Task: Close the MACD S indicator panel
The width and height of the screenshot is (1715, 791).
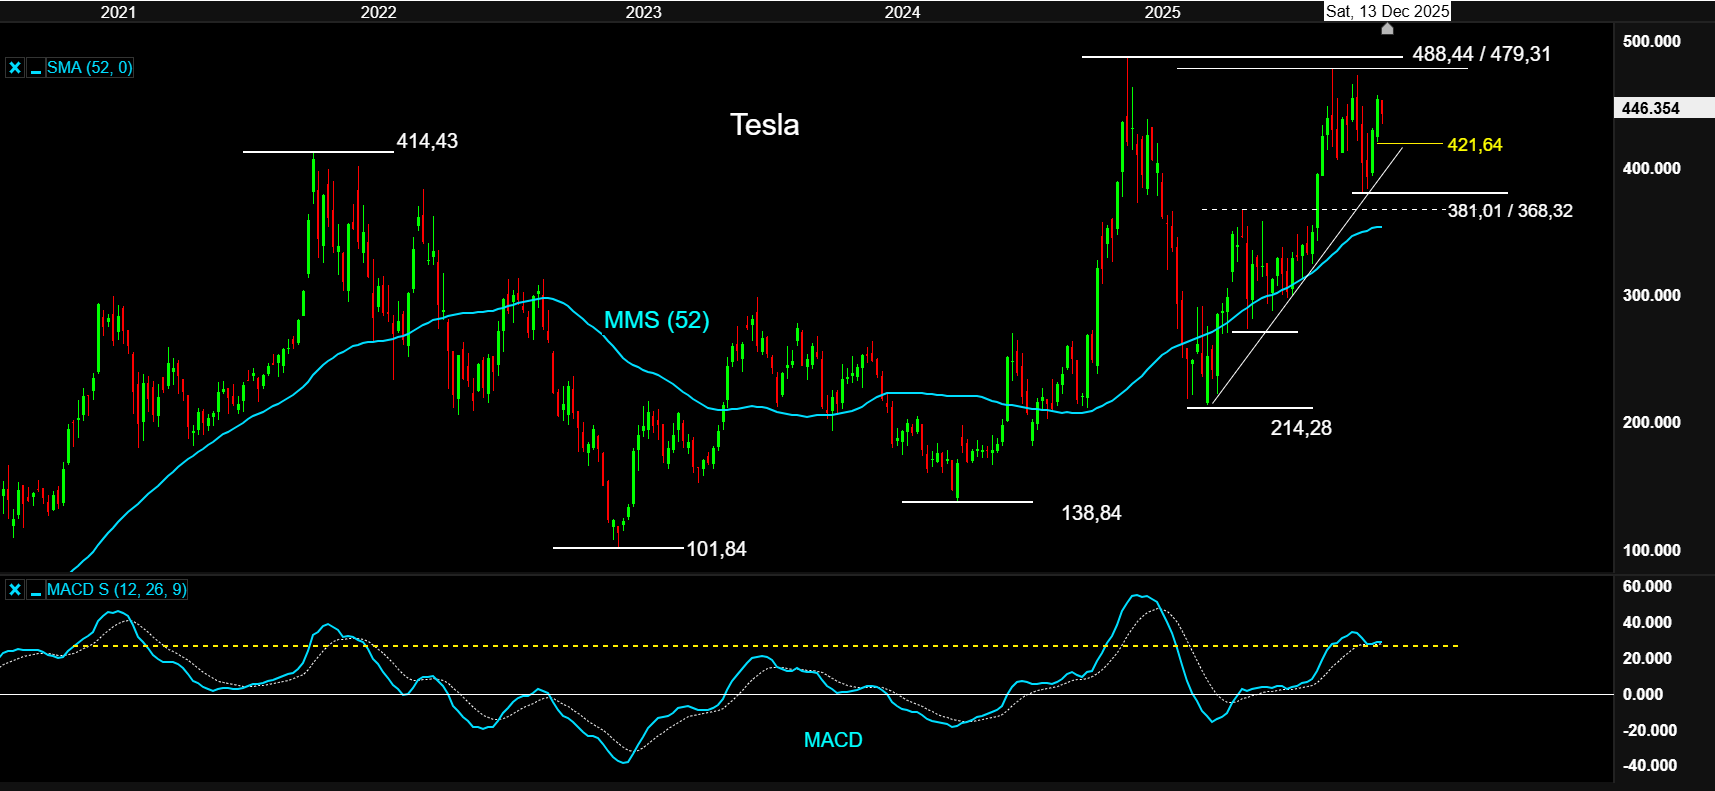Action: 15,590
